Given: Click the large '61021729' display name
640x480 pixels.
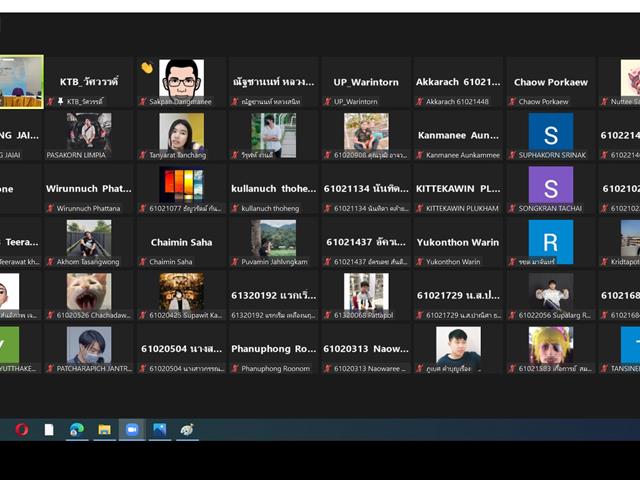Looking at the screenshot, I should (x=458, y=296).
